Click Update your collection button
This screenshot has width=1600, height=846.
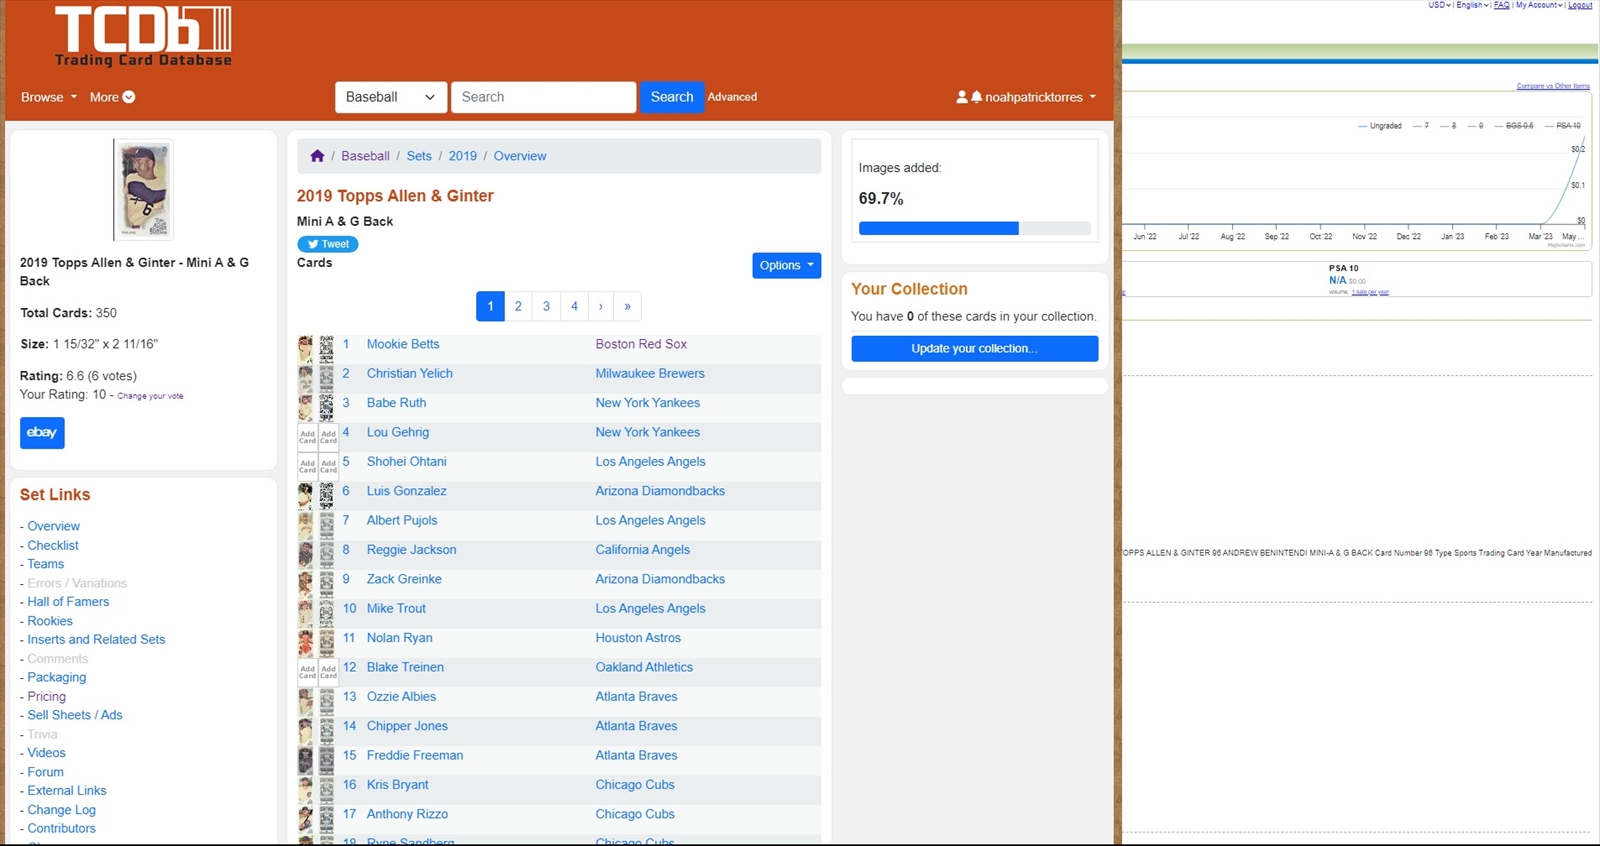pyautogui.click(x=974, y=348)
